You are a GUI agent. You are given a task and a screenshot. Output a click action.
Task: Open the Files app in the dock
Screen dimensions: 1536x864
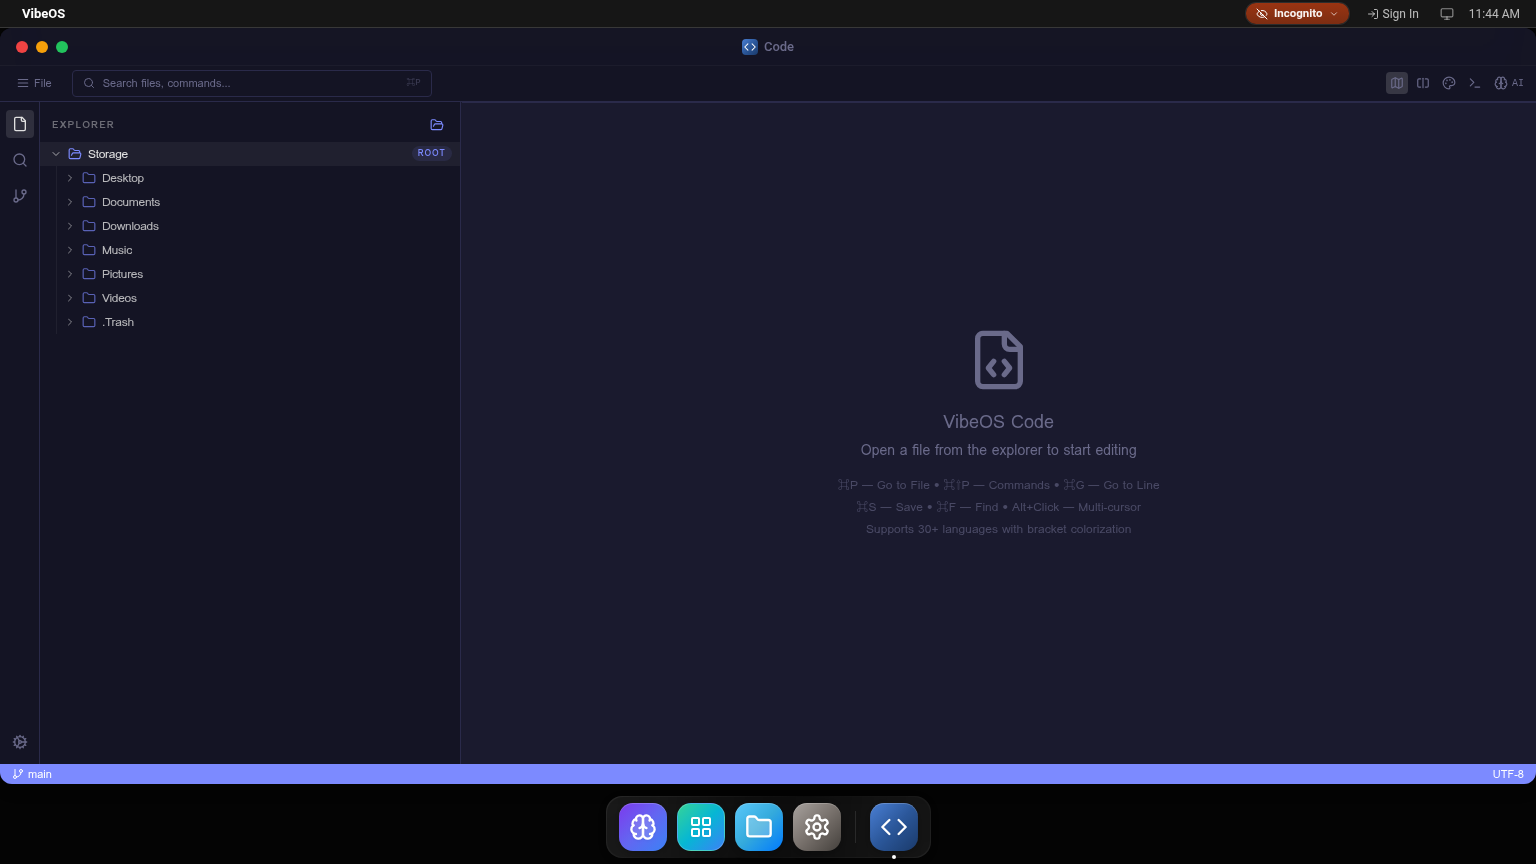[759, 827]
